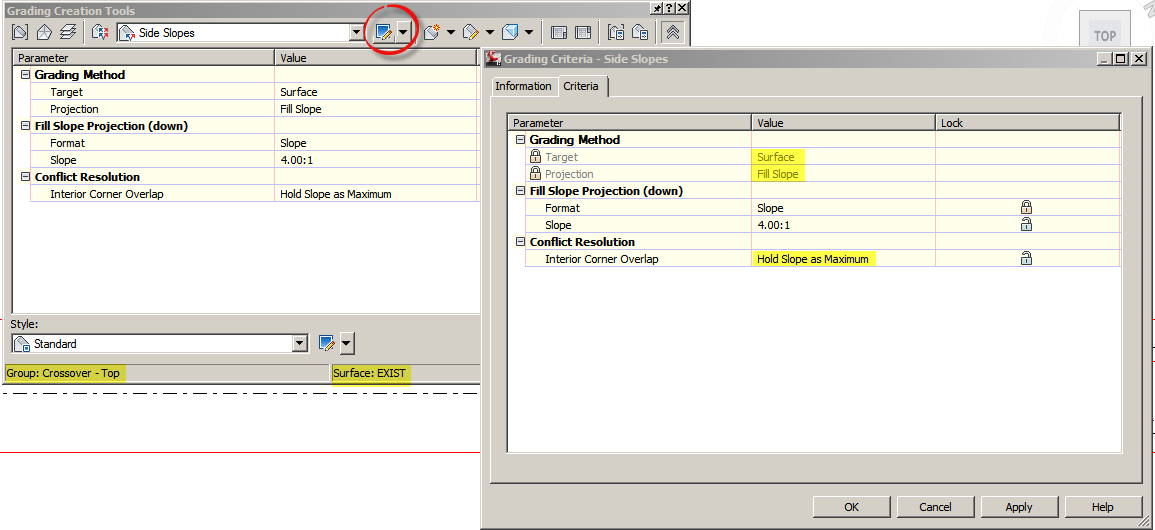Click the edit style icon beside Standard
Screen dimensions: 1155x530
[327, 343]
